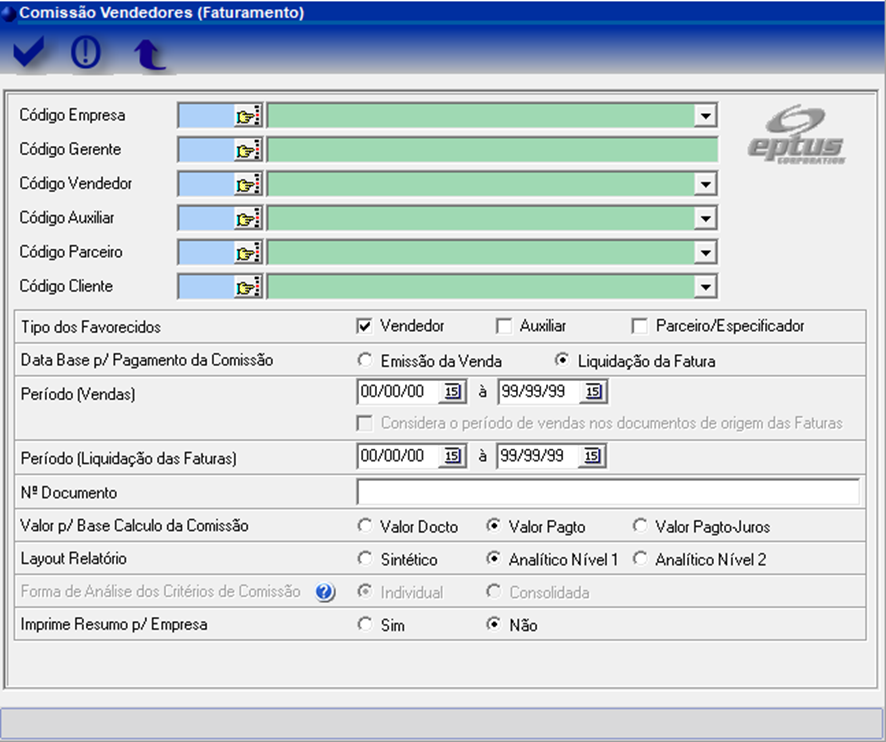Enable the Auxiliar checkbox
Screen dimensions: 886x742
point(504,326)
